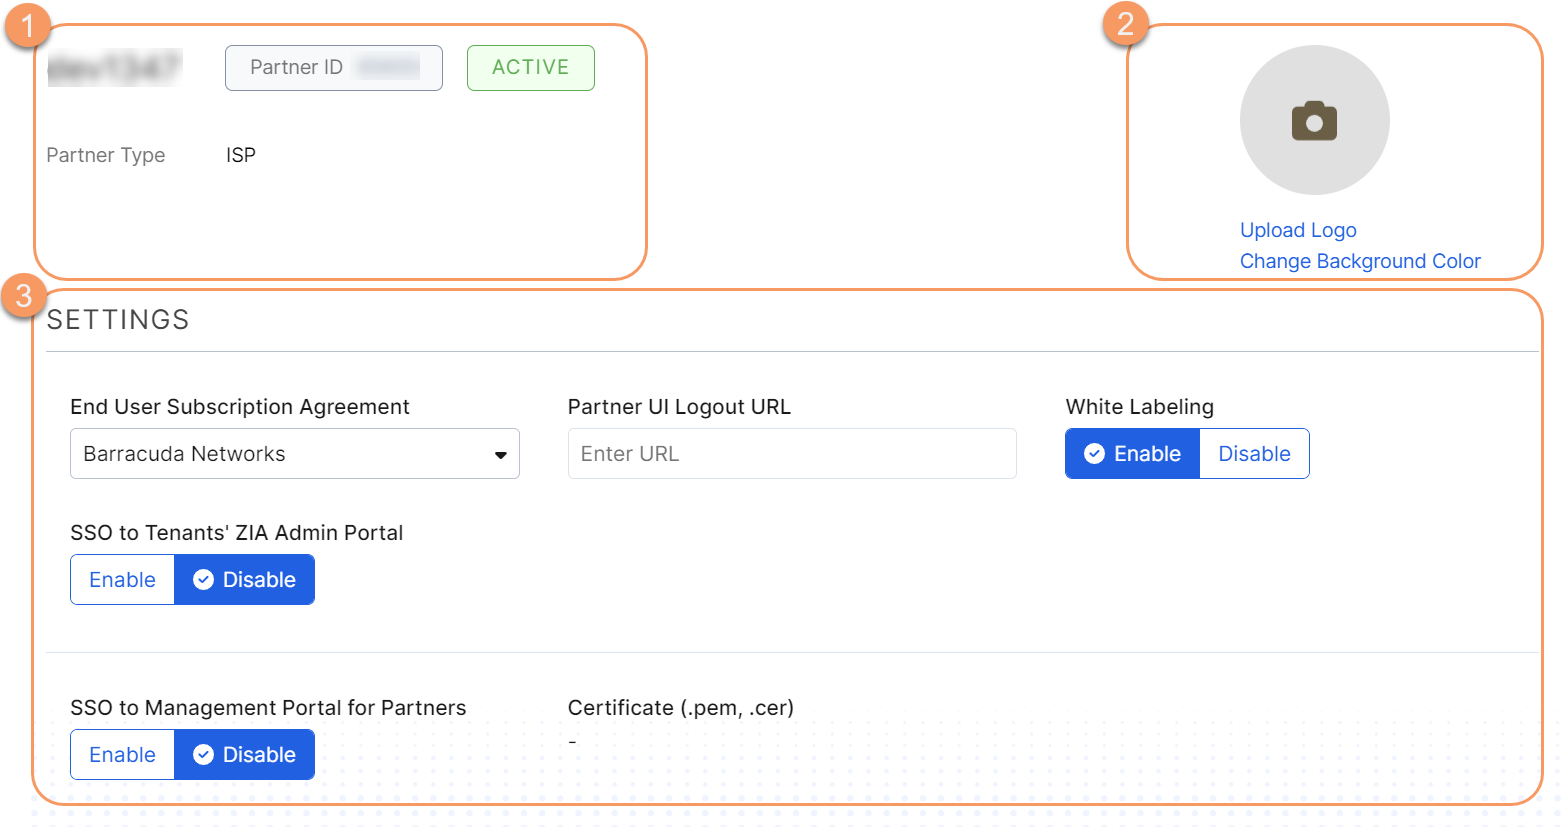The width and height of the screenshot is (1561, 827).
Task: Click the camera icon to upload logo
Action: 1314,121
